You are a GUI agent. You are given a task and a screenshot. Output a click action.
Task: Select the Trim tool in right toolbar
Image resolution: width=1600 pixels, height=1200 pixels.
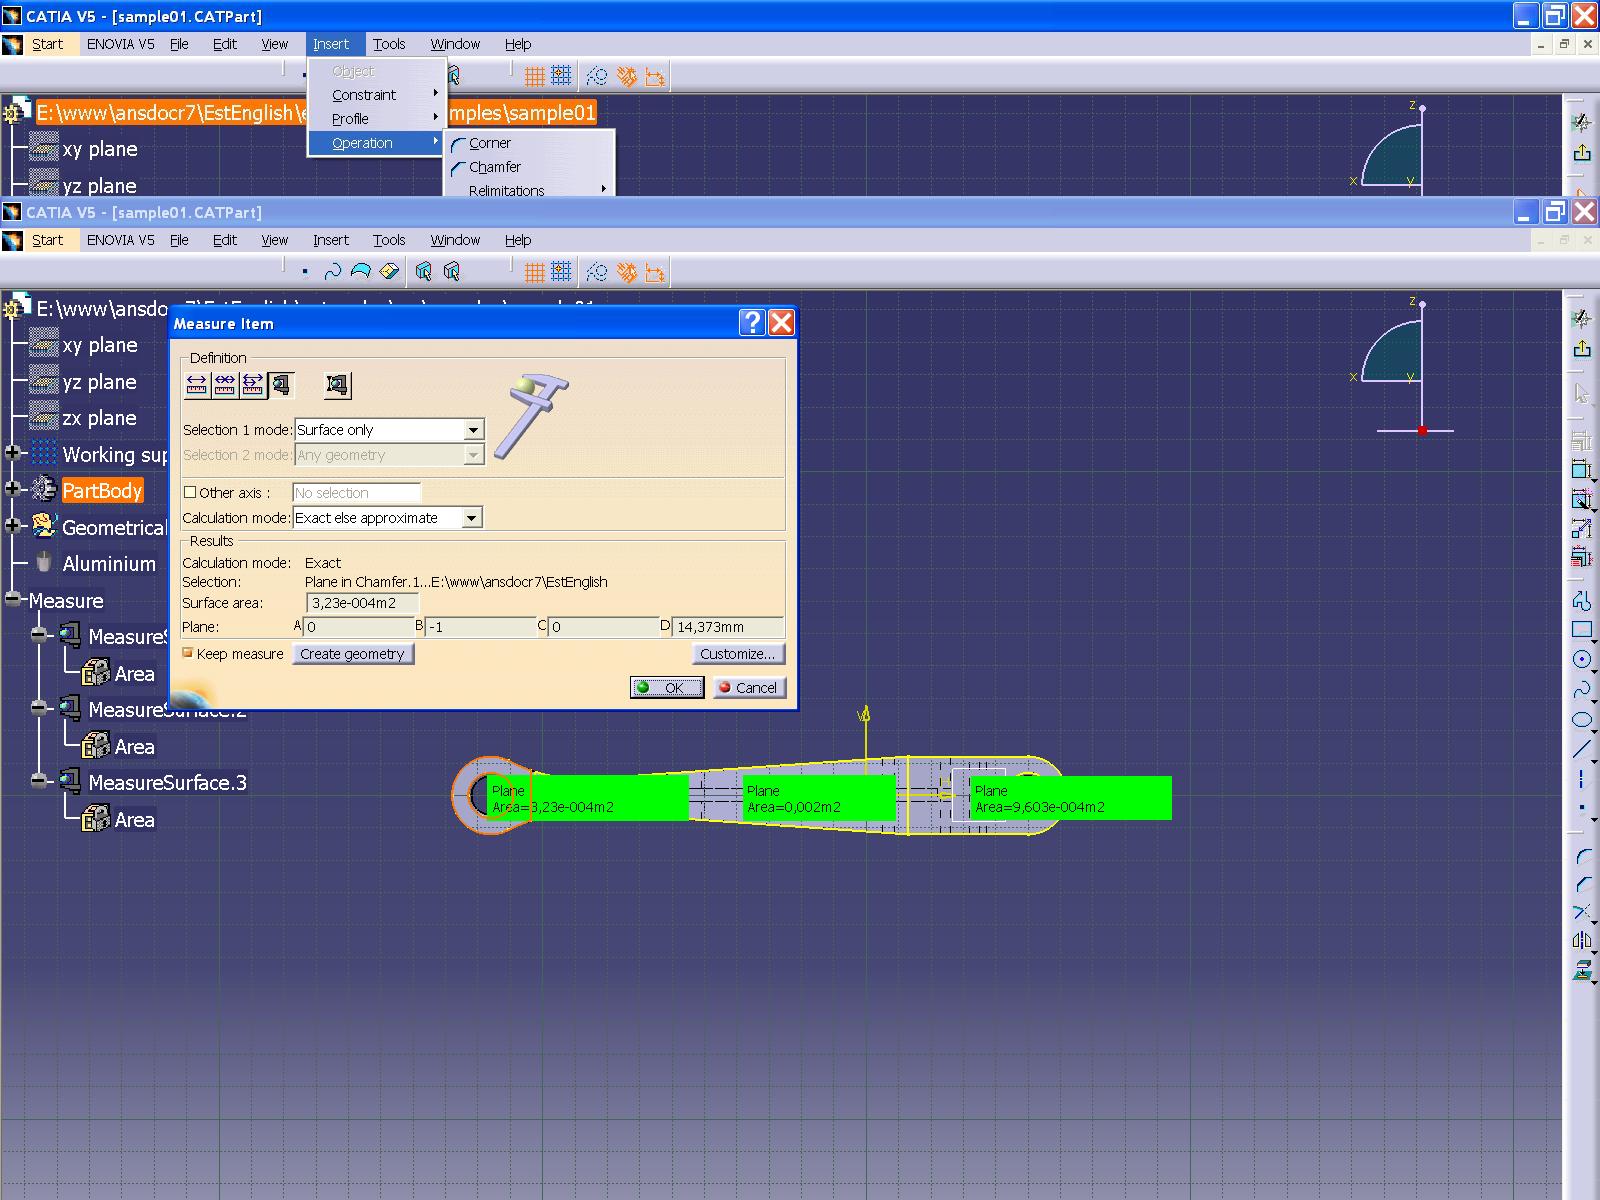(x=1581, y=912)
